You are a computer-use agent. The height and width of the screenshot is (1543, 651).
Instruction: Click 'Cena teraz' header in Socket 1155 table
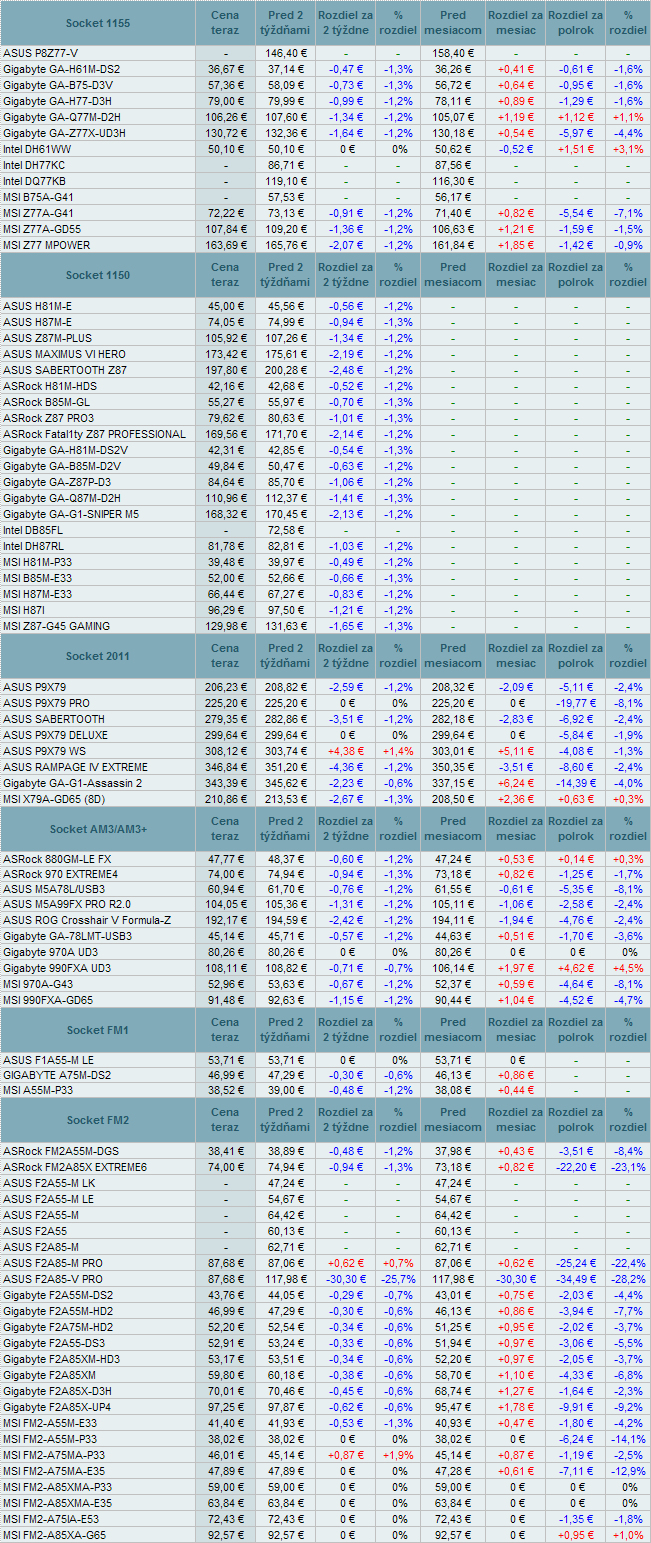tap(225, 22)
